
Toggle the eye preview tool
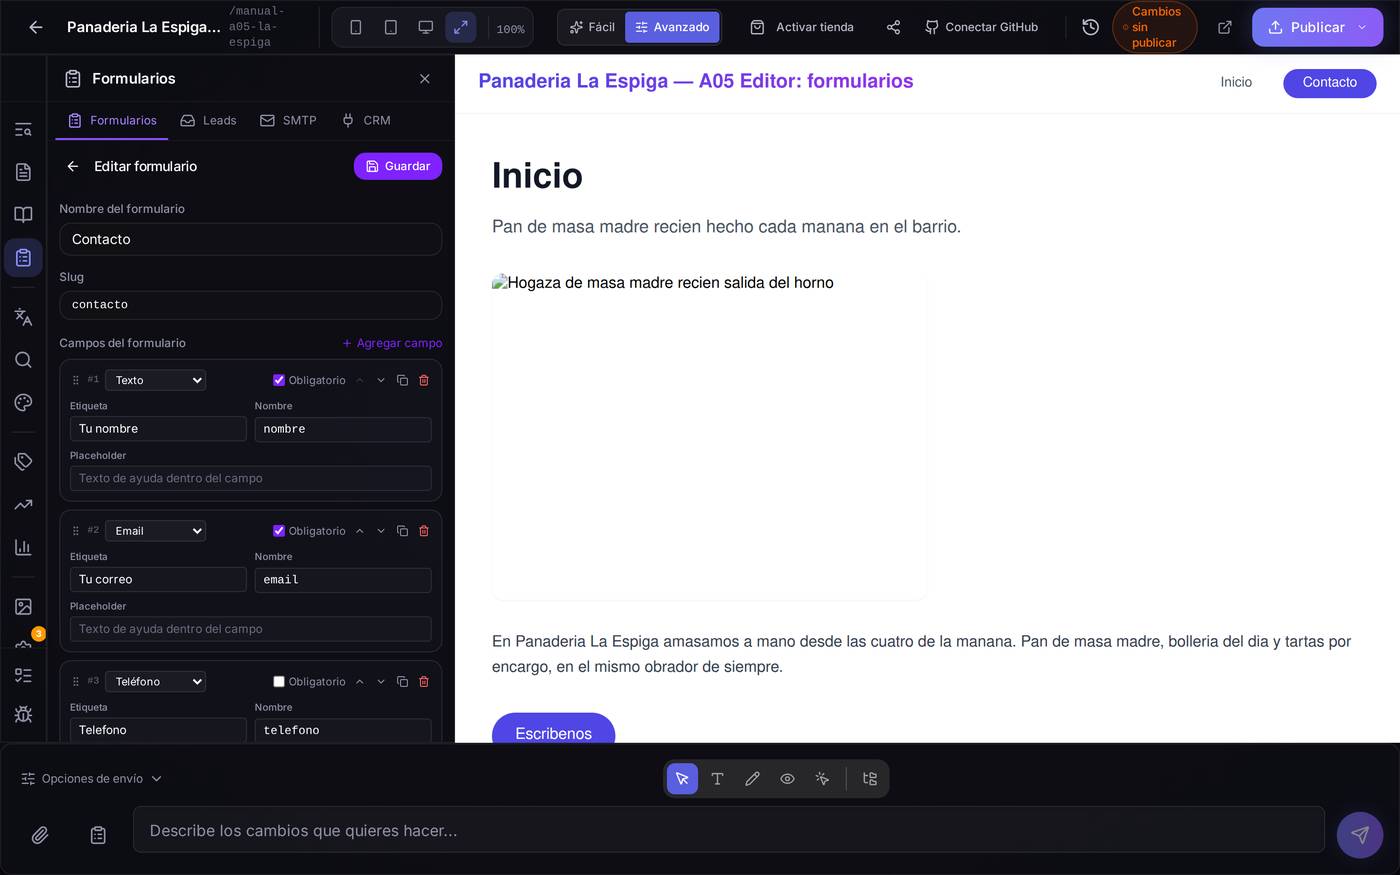[787, 779]
